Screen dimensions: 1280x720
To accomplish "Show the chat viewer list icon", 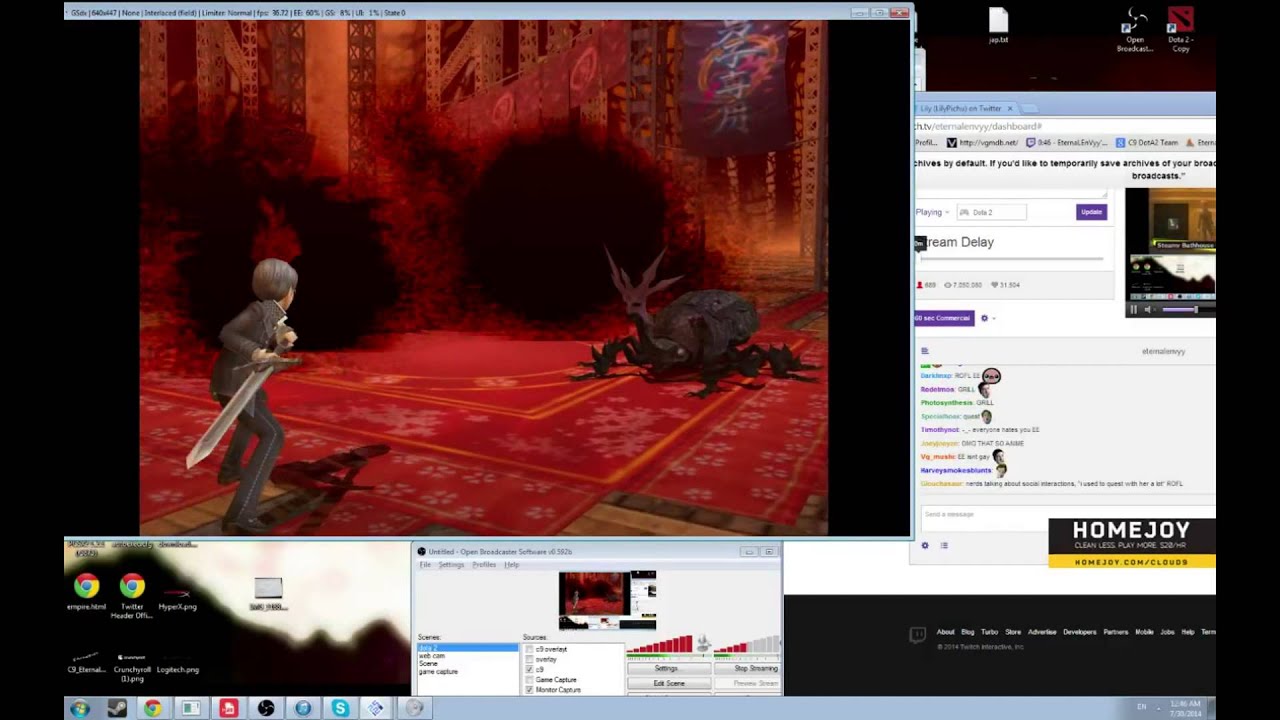I will (x=944, y=545).
